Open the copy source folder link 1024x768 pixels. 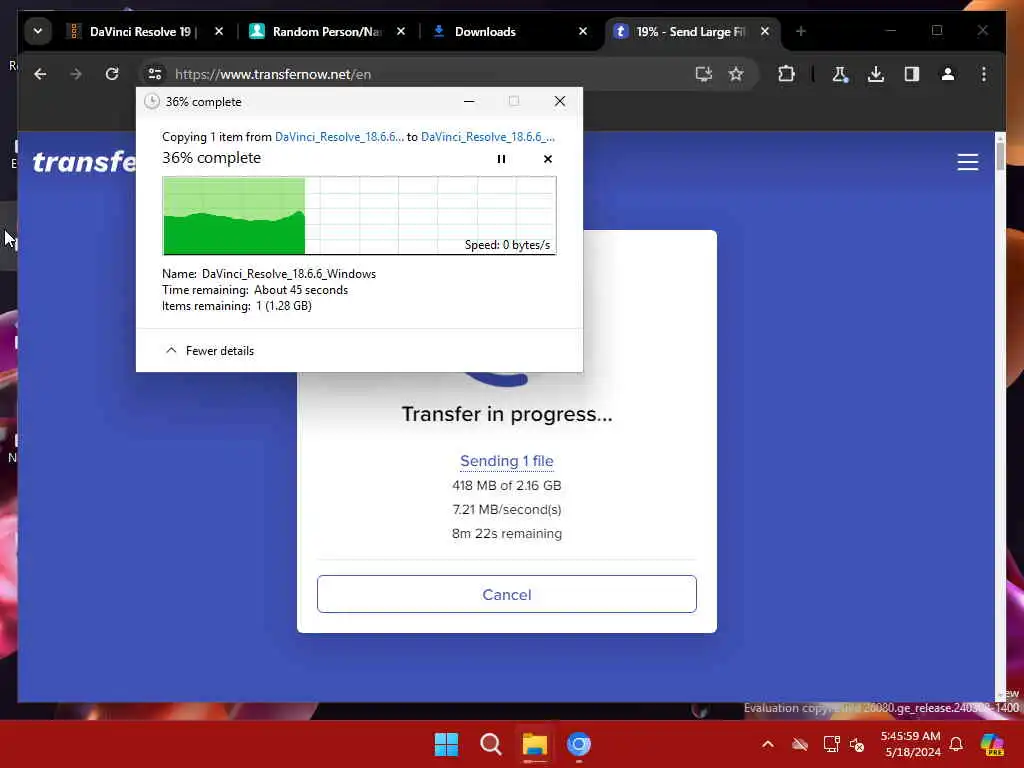339,137
